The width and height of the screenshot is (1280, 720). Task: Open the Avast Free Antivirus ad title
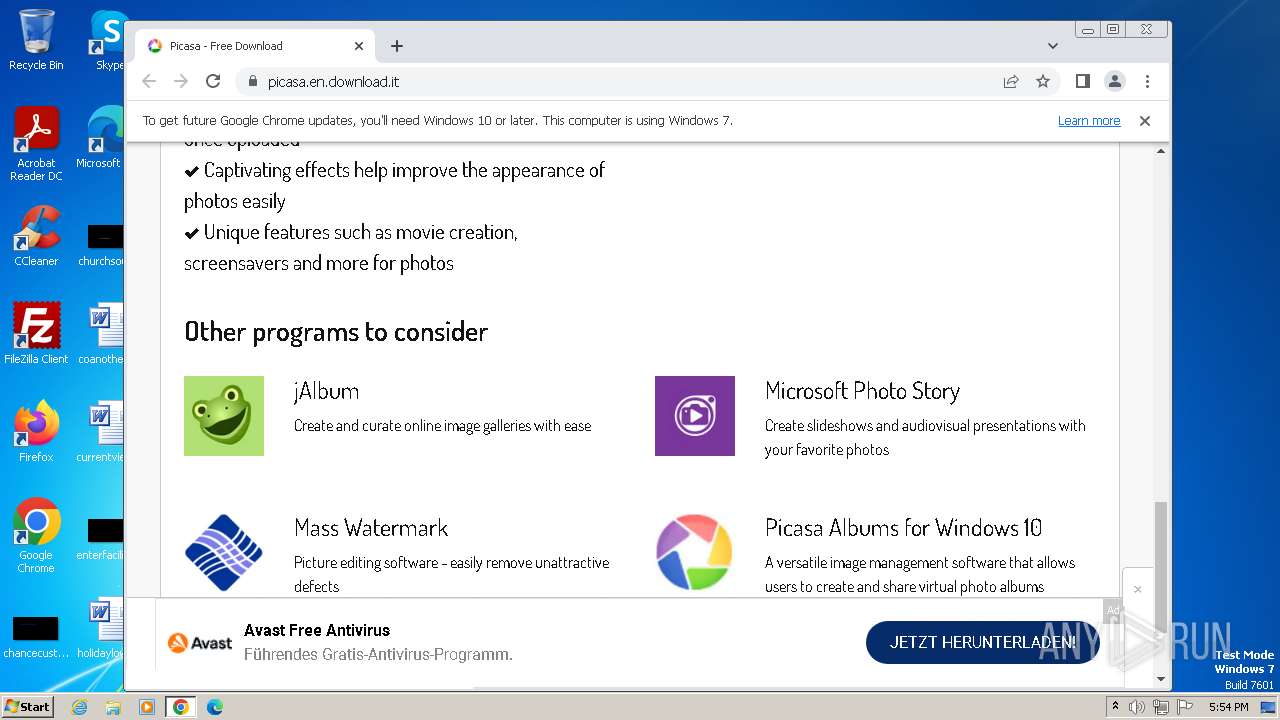(317, 630)
